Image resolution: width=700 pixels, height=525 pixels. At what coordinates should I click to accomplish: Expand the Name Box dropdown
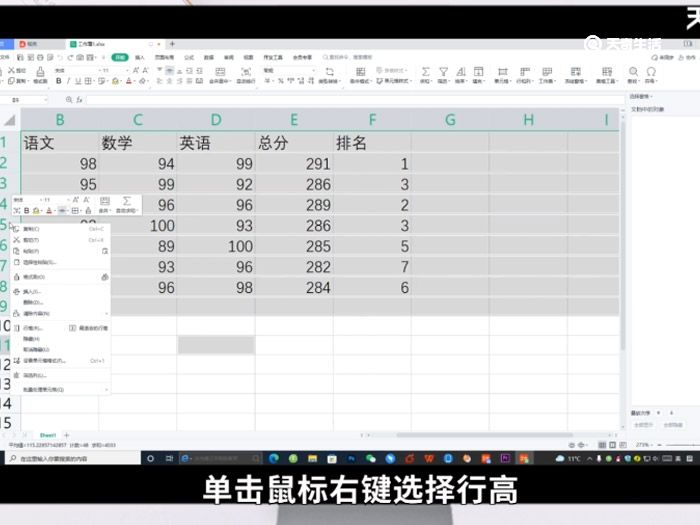pos(46,100)
